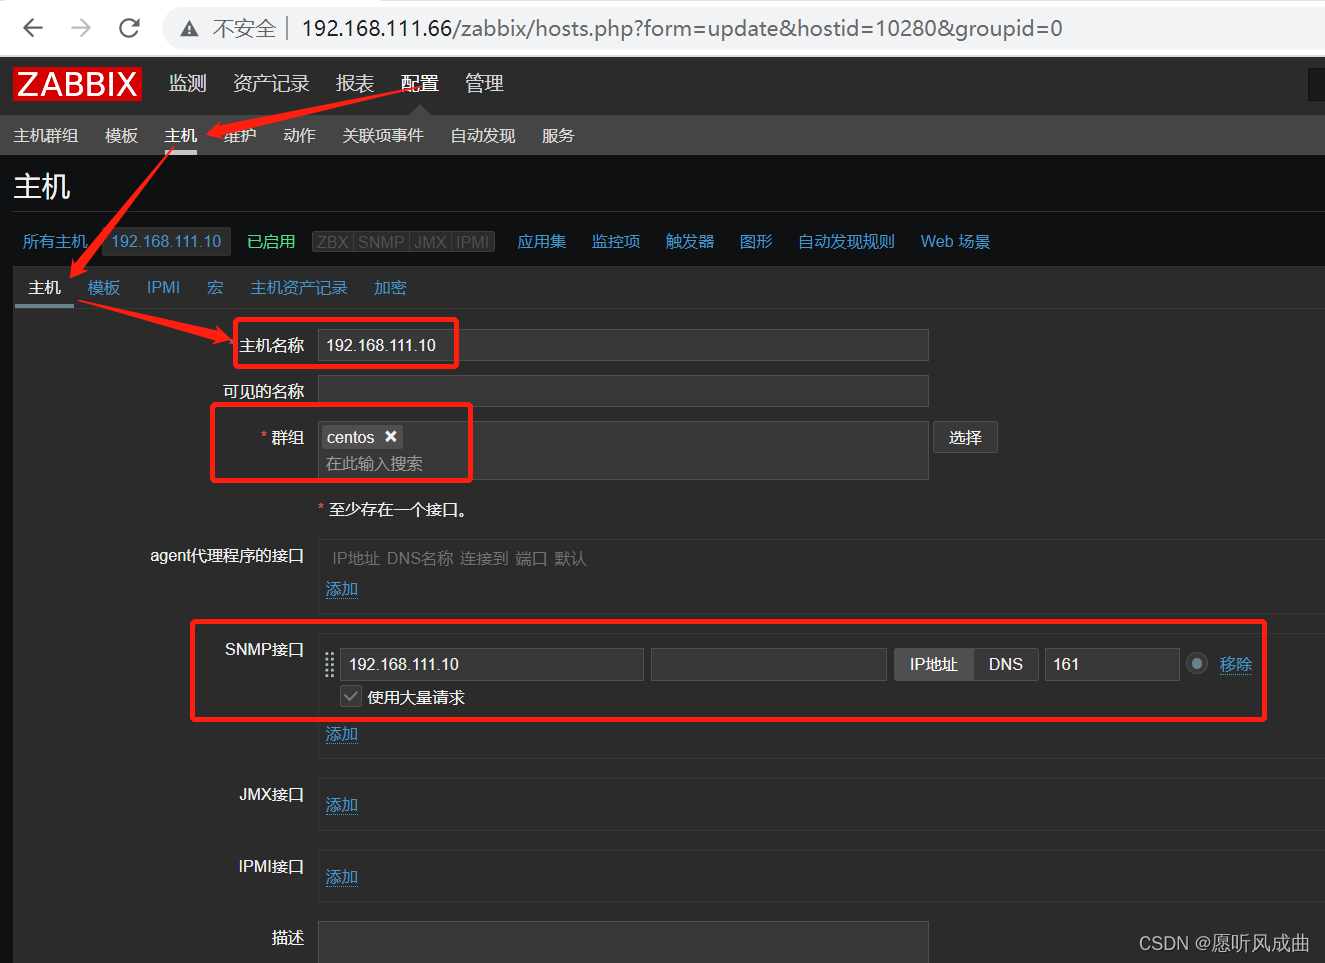Open the 资产记录 top menu
The height and width of the screenshot is (963, 1325).
pos(271,83)
